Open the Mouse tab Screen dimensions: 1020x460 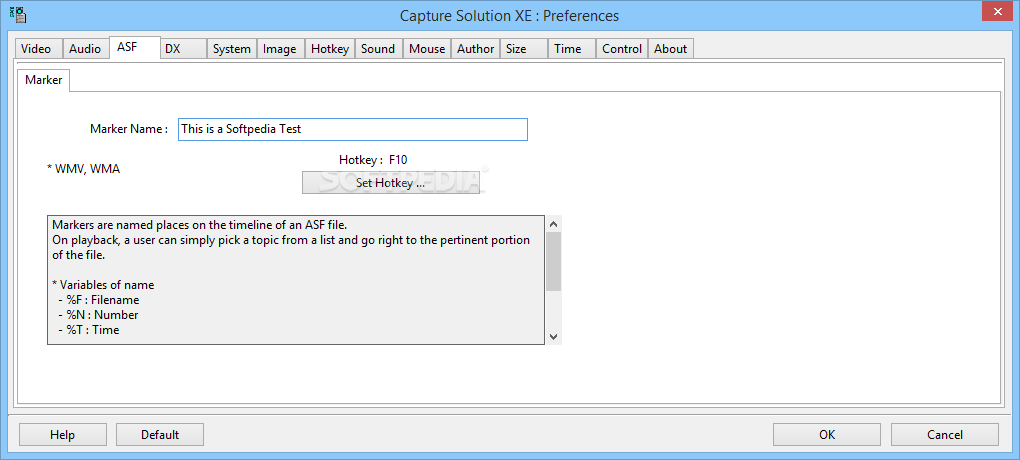click(x=427, y=49)
